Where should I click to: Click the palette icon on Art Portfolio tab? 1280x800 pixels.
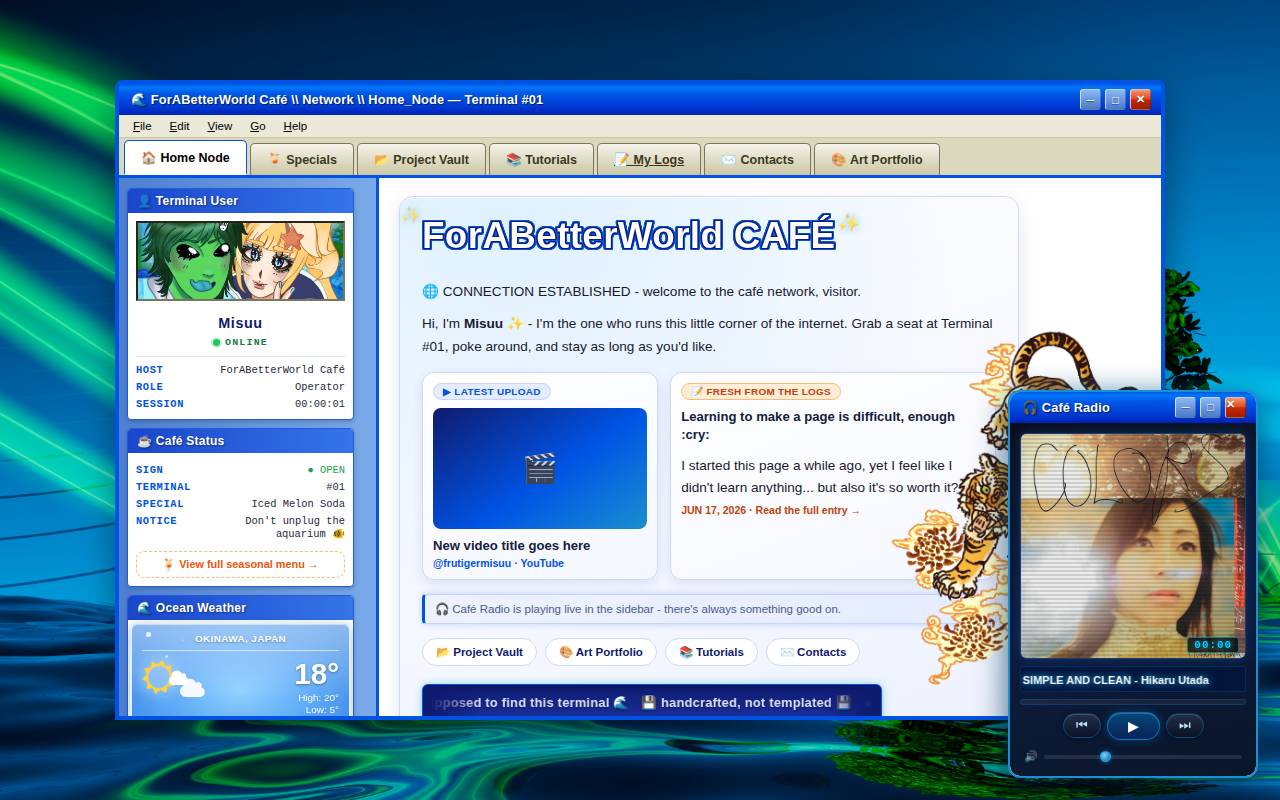click(838, 160)
